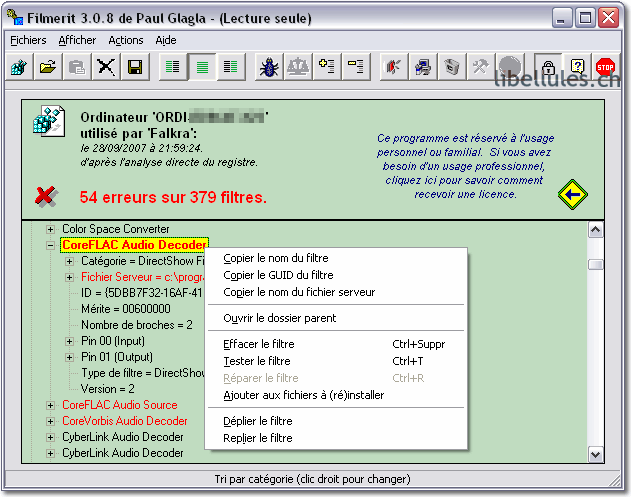The height and width of the screenshot is (497, 631).
Task: Expand the Catégorie = DirectShow node
Action: pyautogui.click(x=69, y=262)
